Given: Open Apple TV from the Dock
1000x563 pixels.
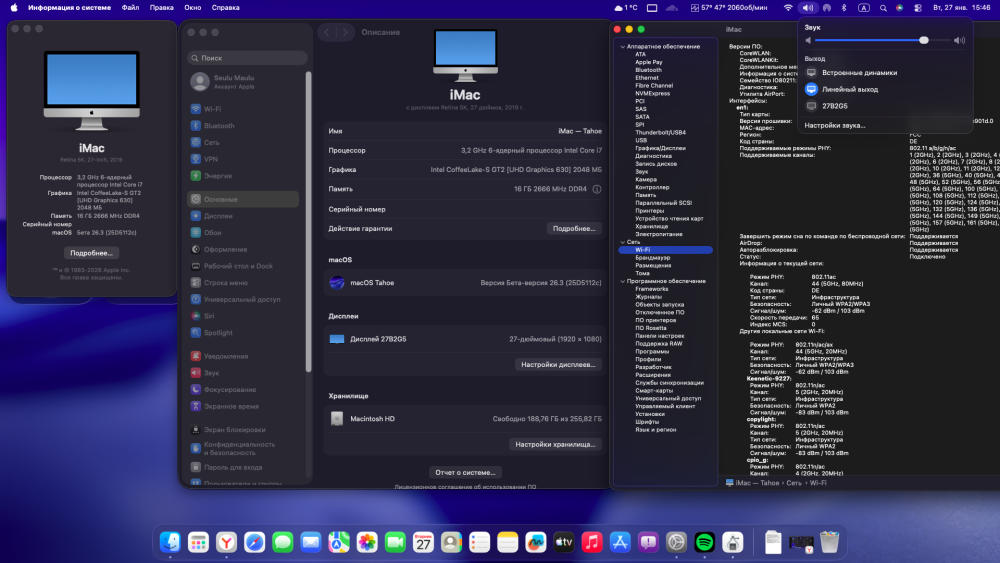Looking at the screenshot, I should (x=564, y=542).
